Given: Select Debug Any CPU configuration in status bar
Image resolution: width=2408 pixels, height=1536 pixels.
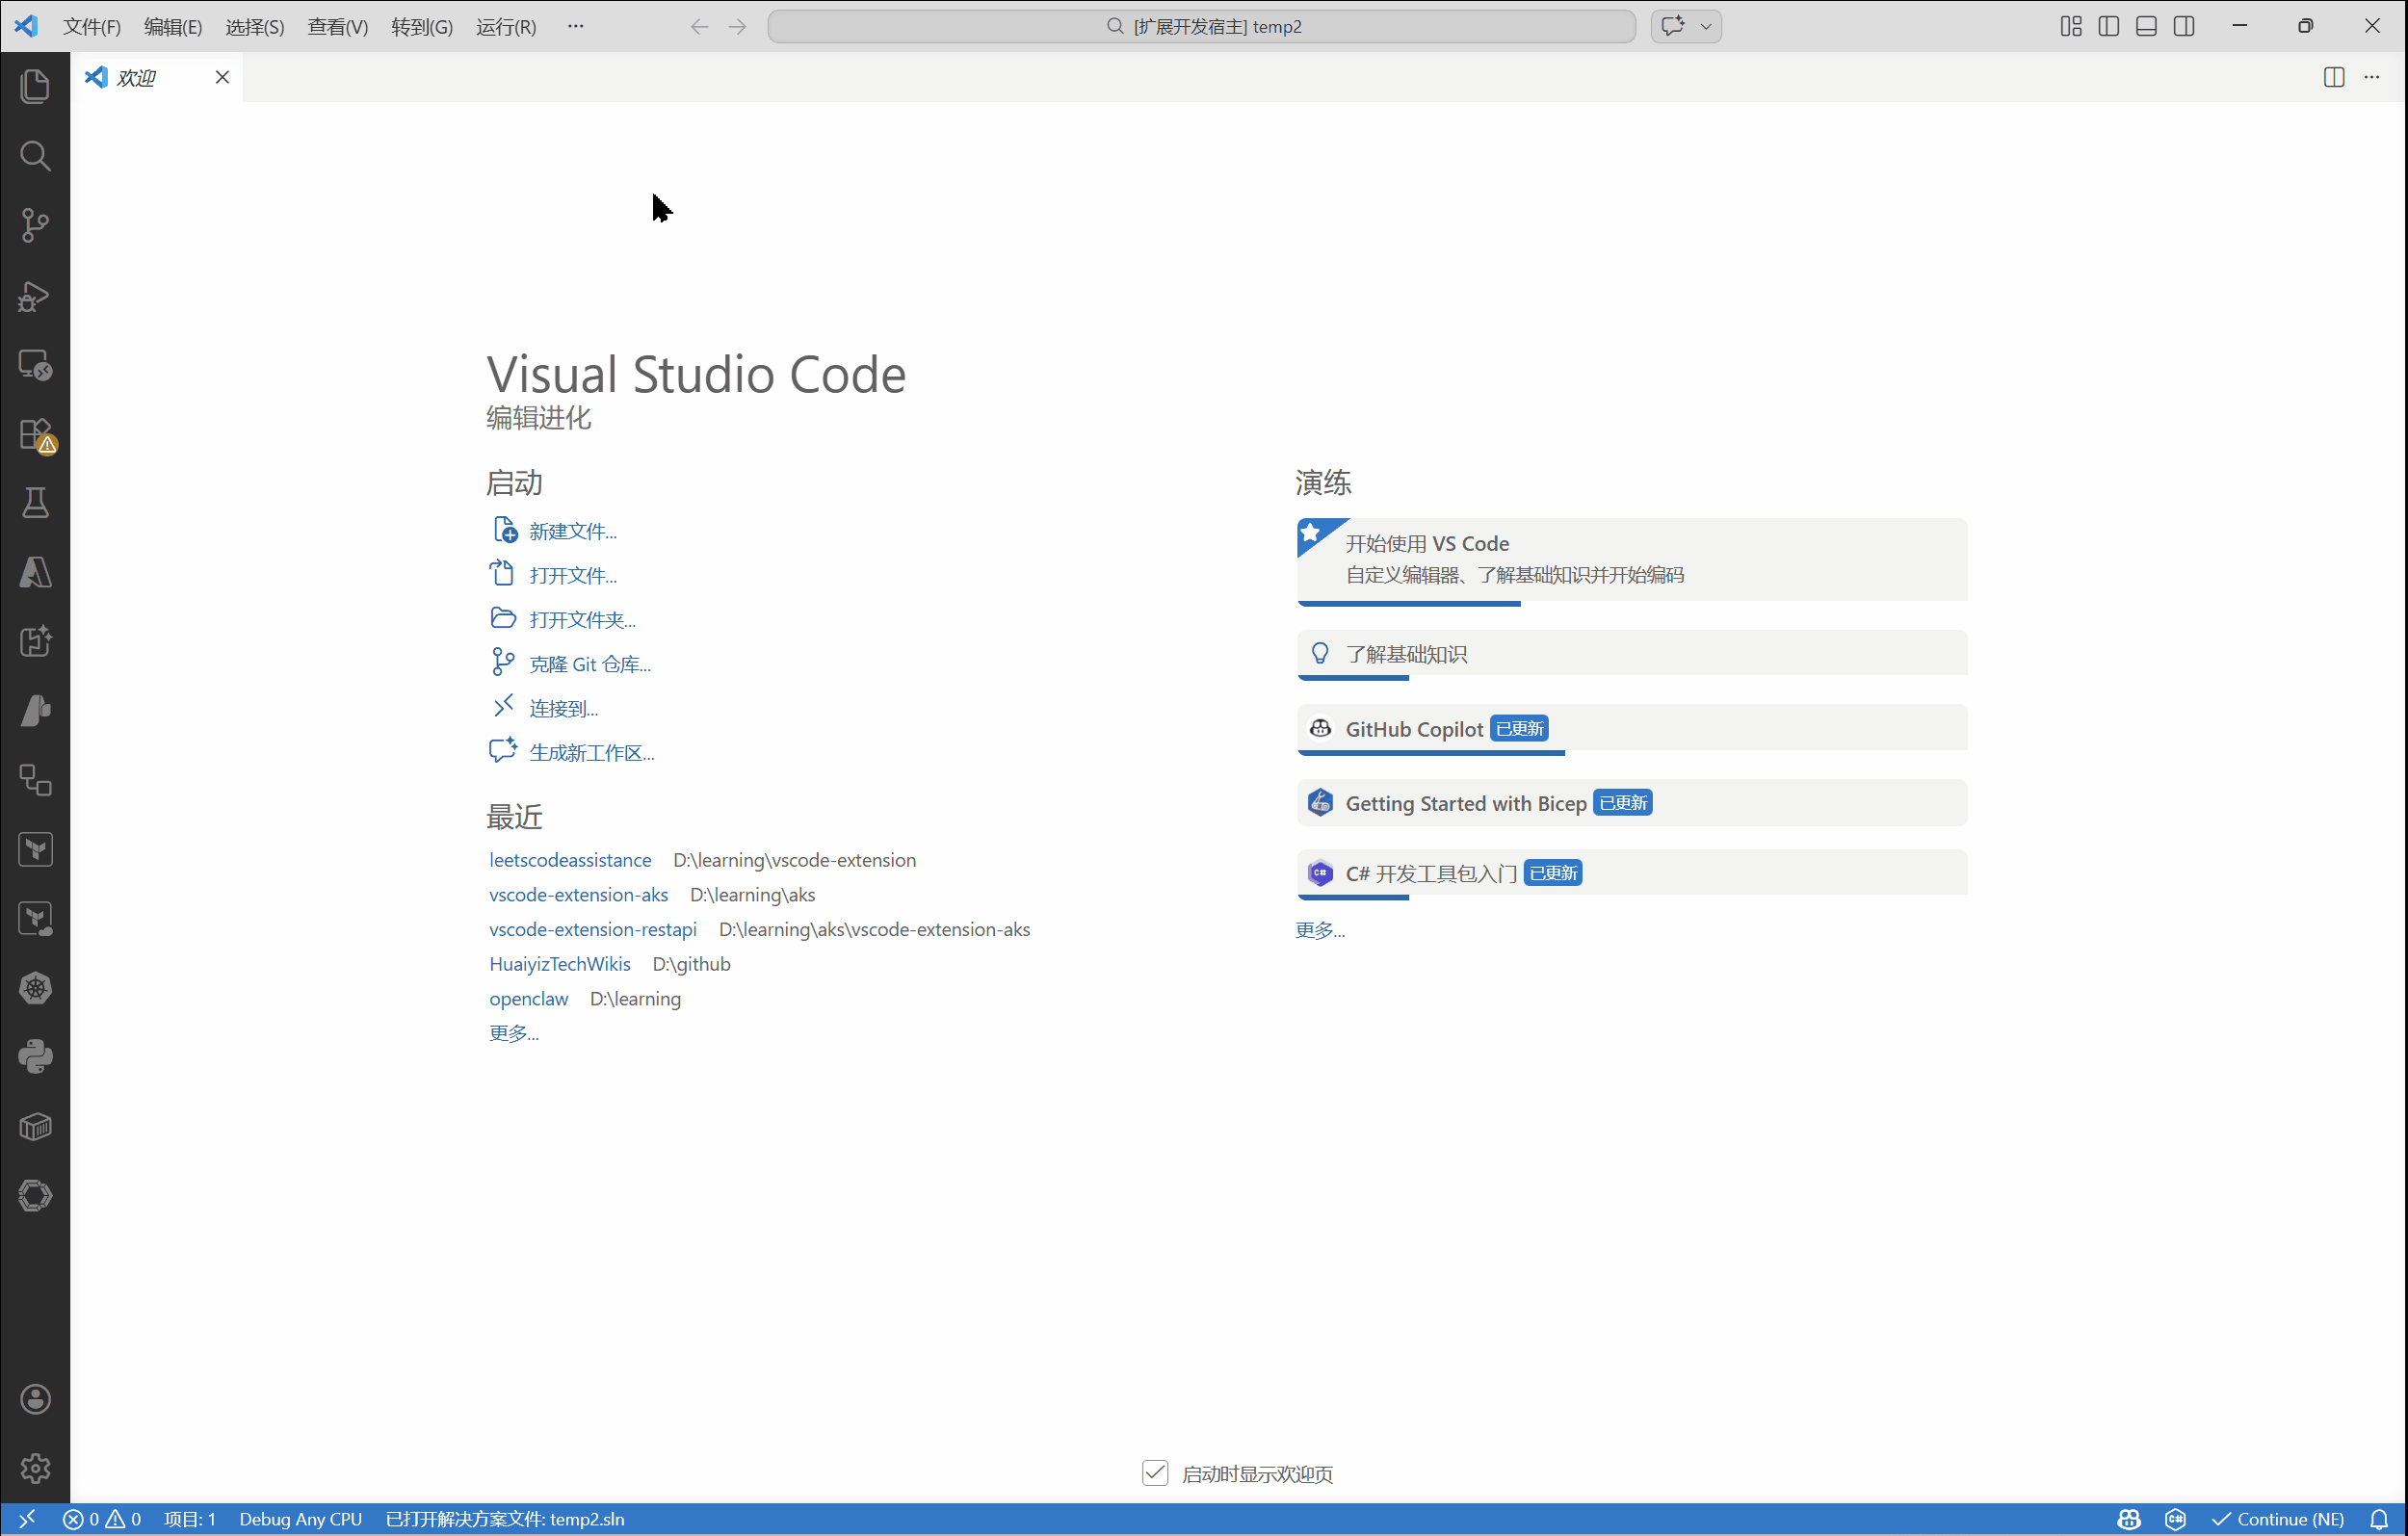Looking at the screenshot, I should [x=301, y=1519].
